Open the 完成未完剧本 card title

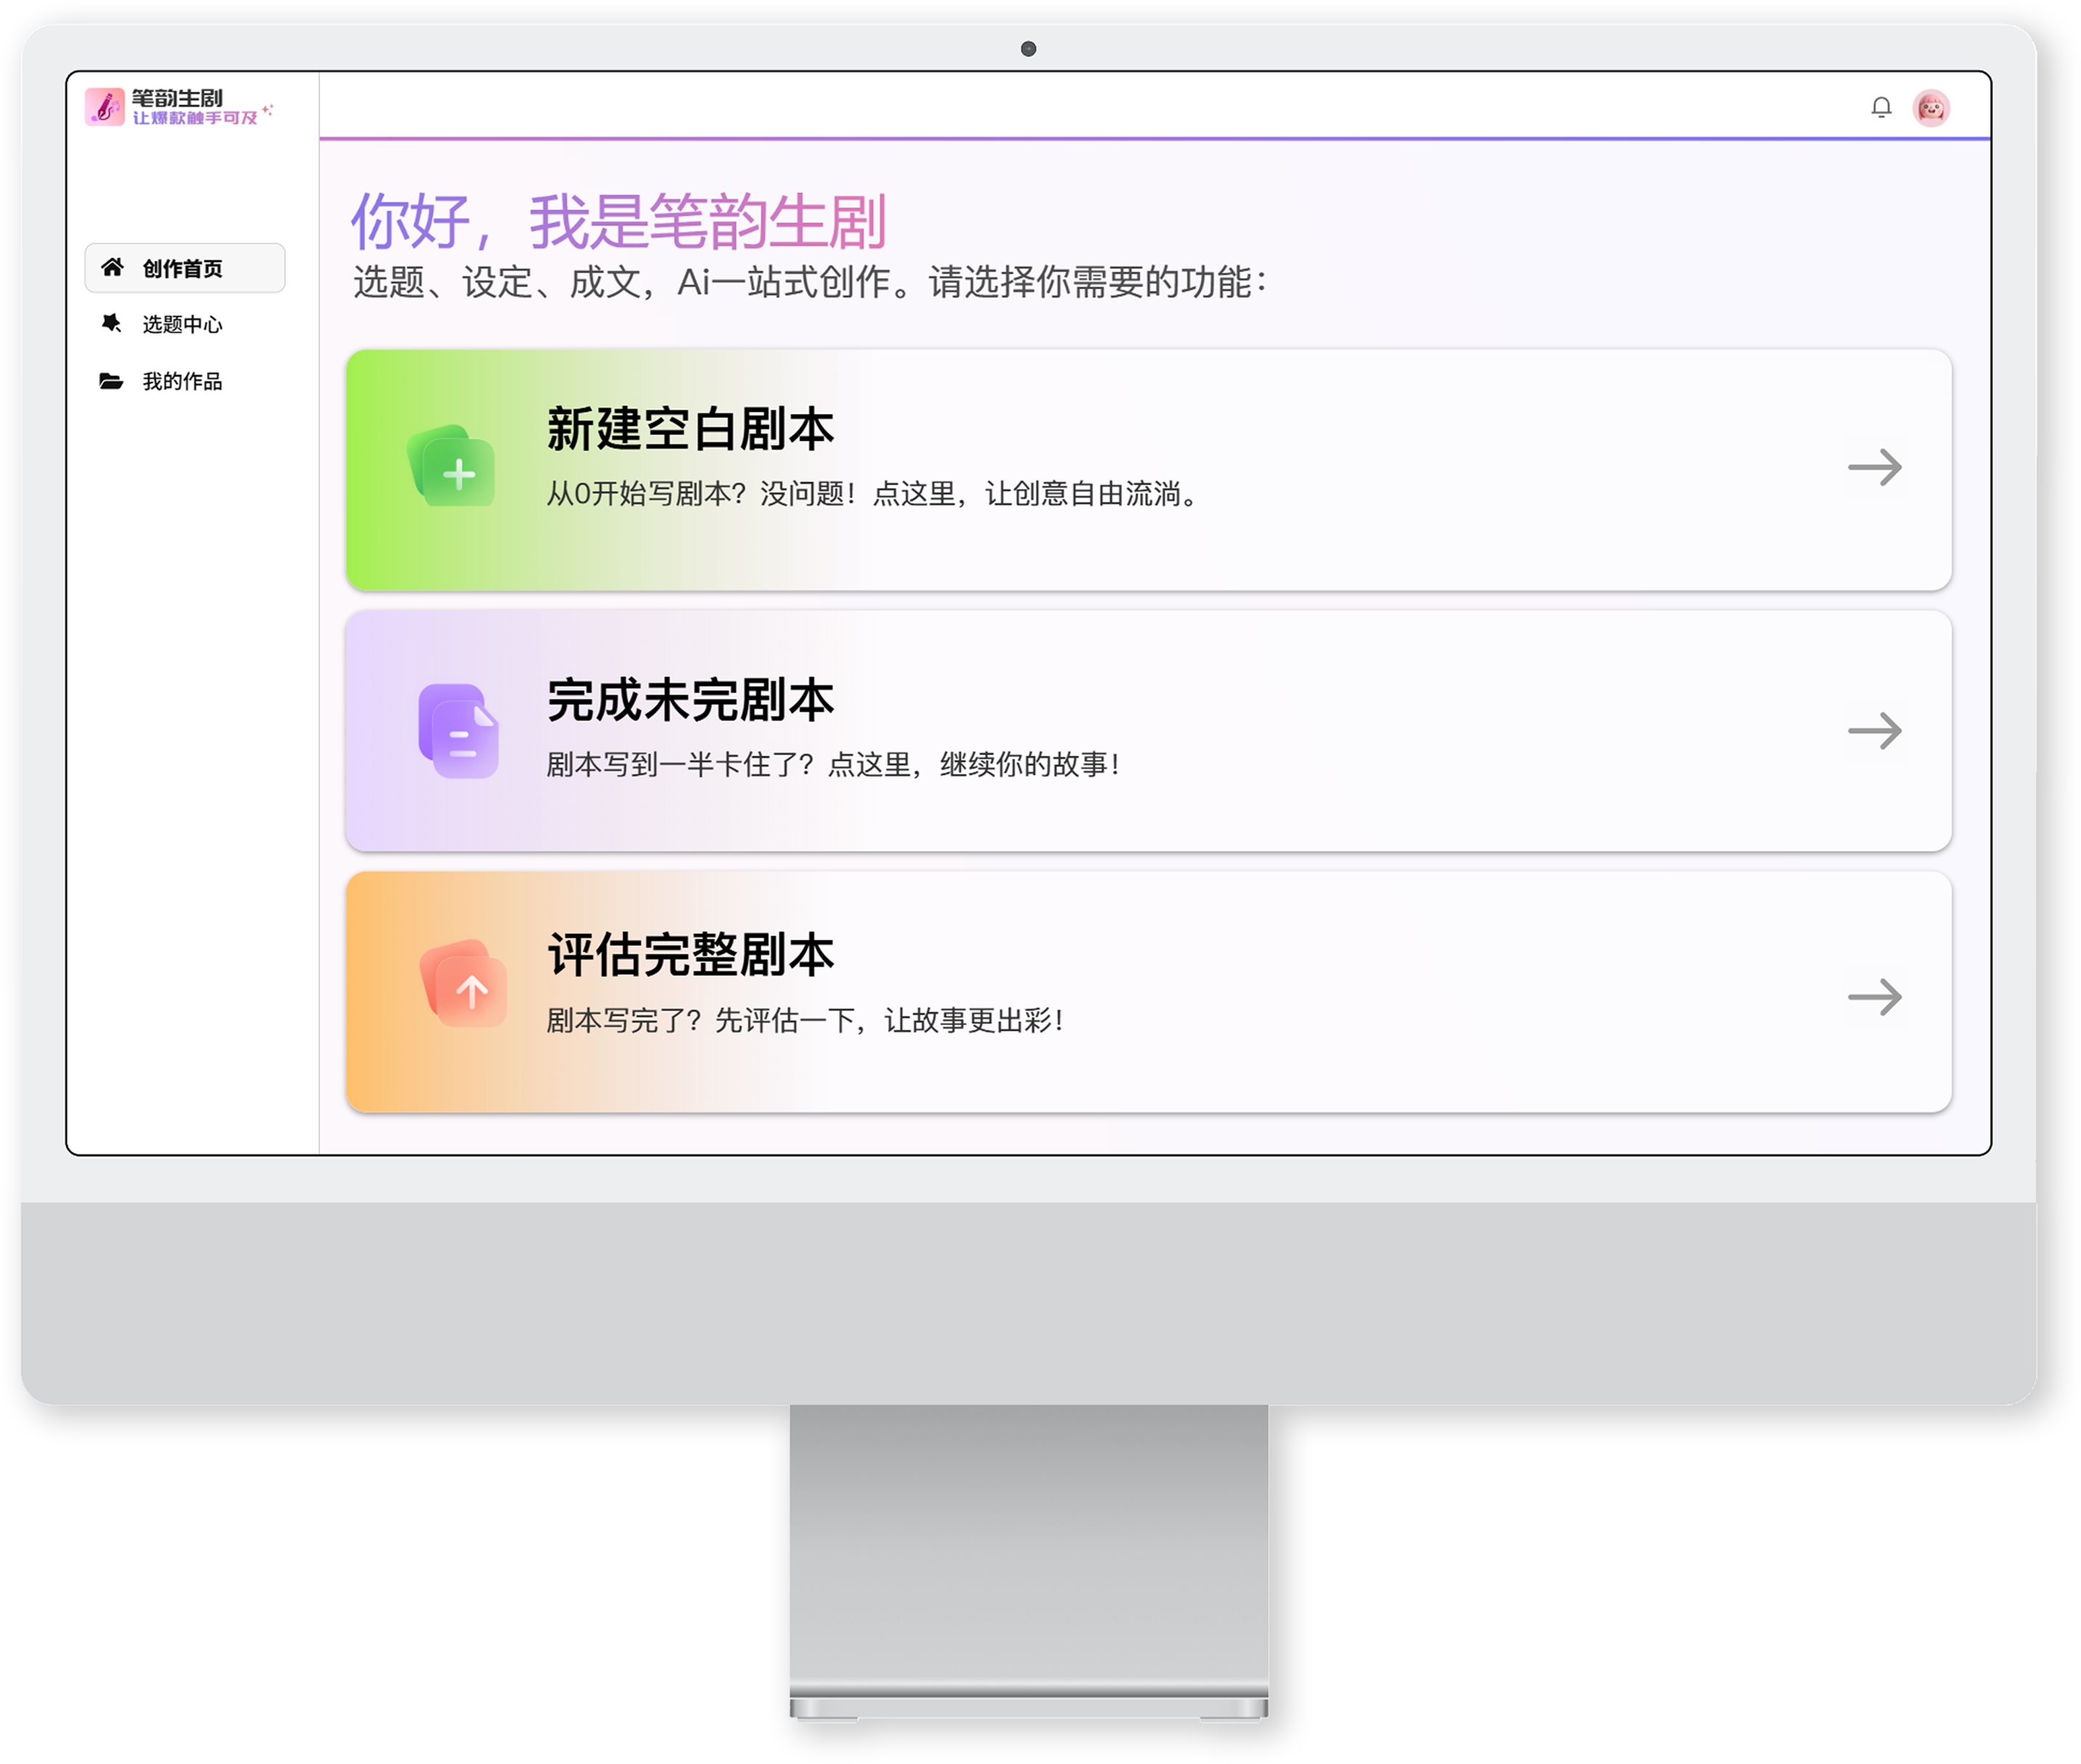[690, 700]
